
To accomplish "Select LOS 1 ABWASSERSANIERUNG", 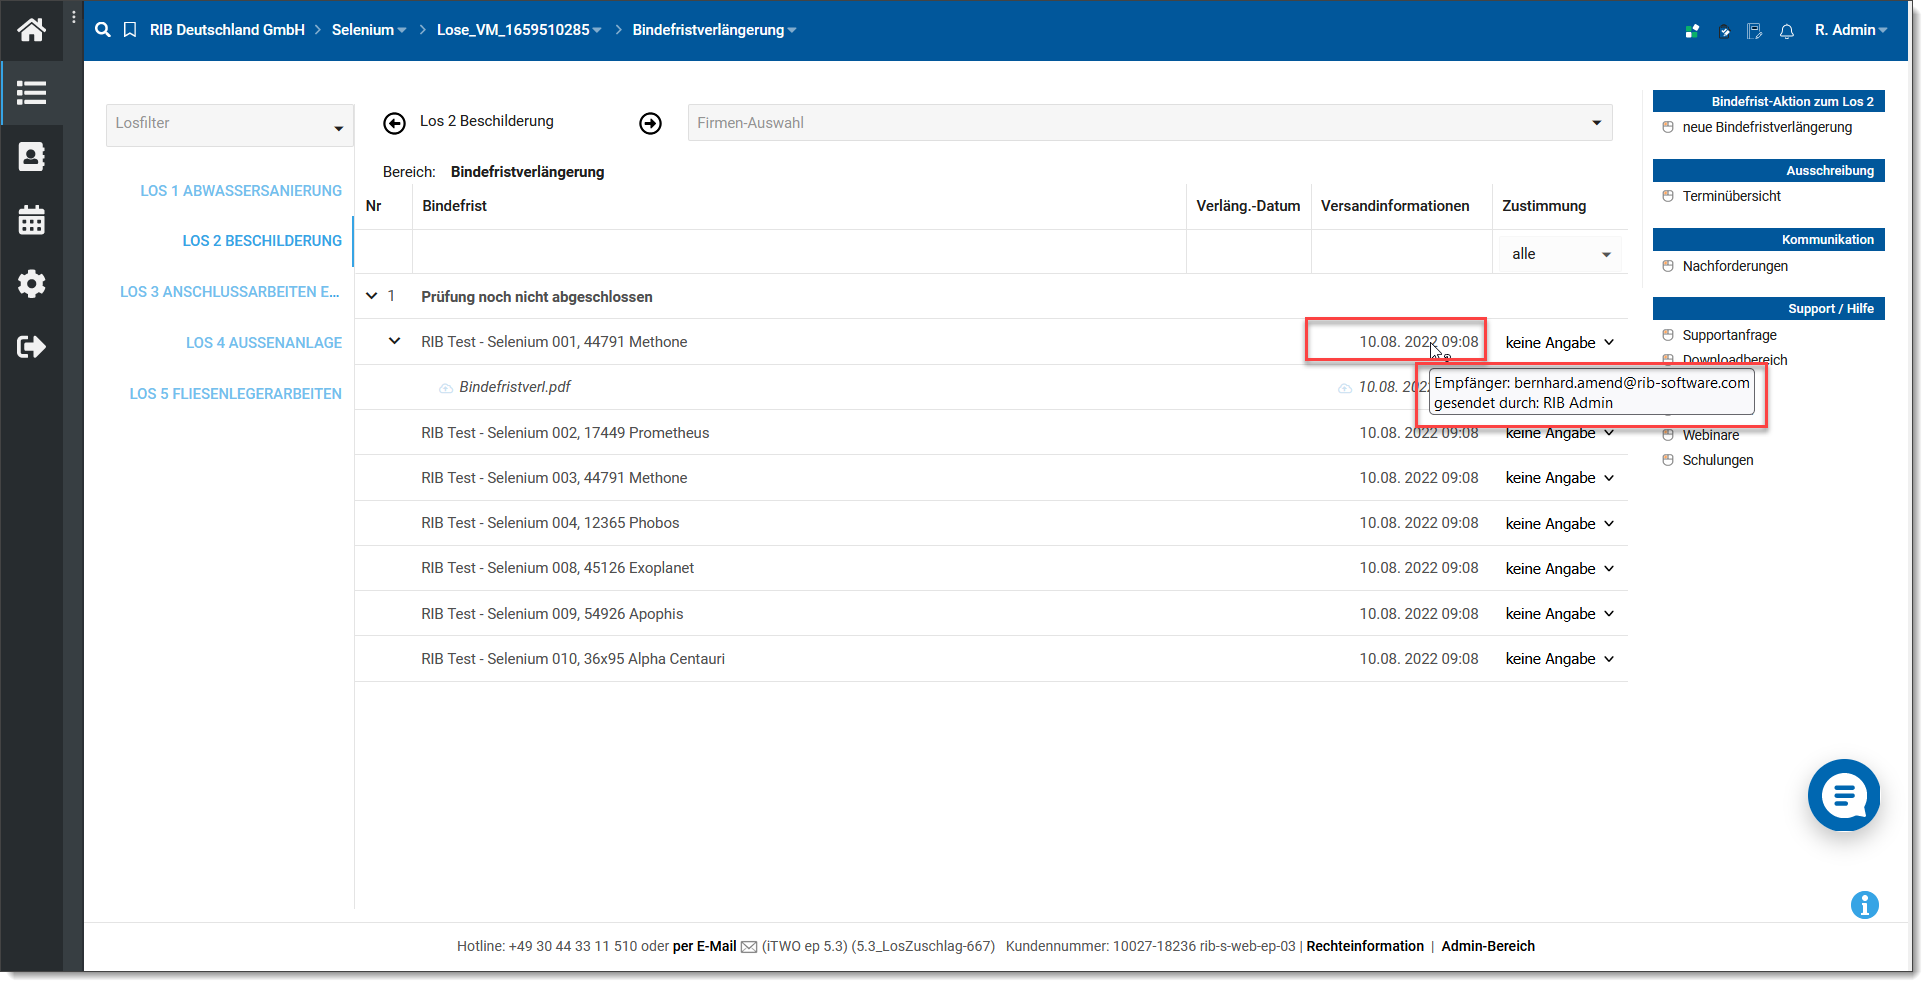I will pos(241,191).
